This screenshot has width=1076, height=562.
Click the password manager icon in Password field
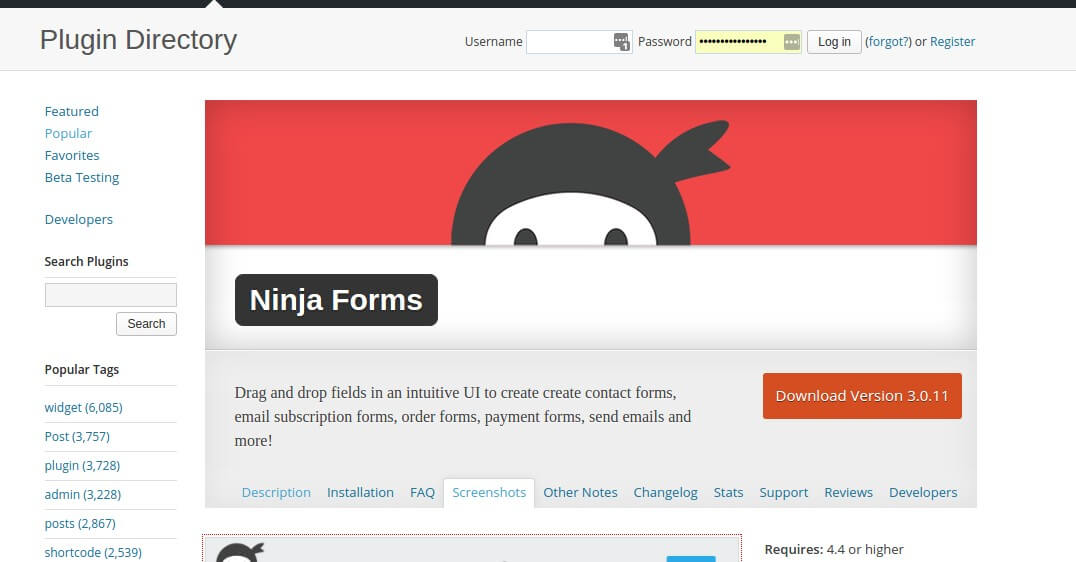coord(791,42)
